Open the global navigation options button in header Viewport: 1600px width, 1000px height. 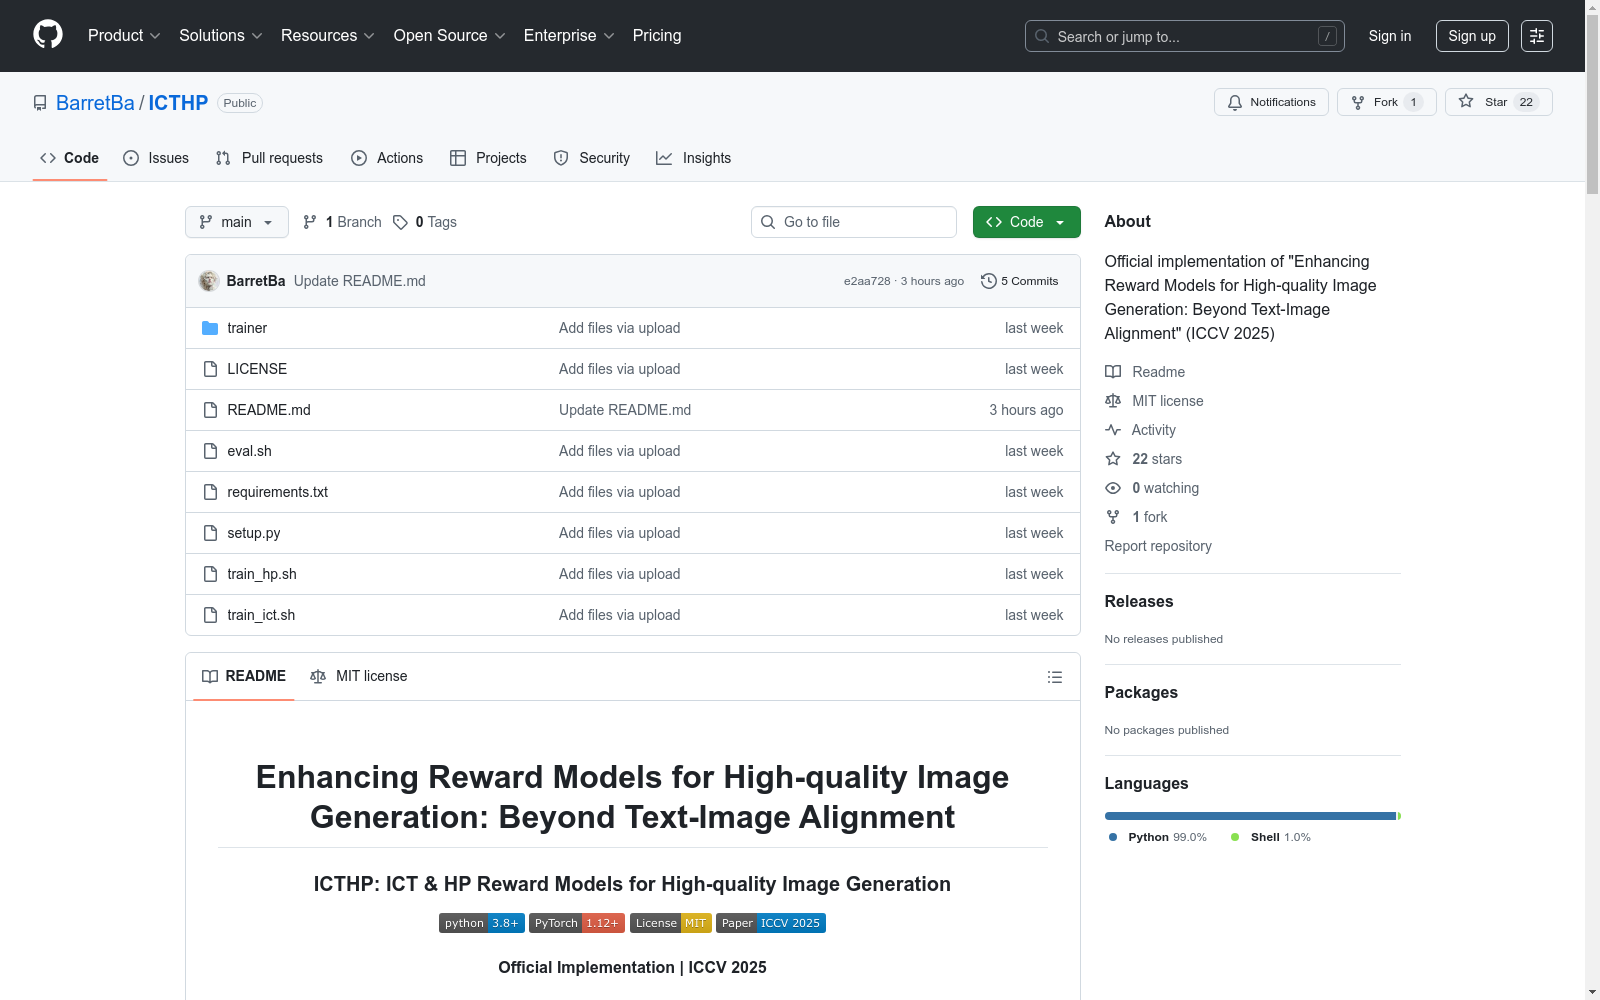pos(1537,36)
